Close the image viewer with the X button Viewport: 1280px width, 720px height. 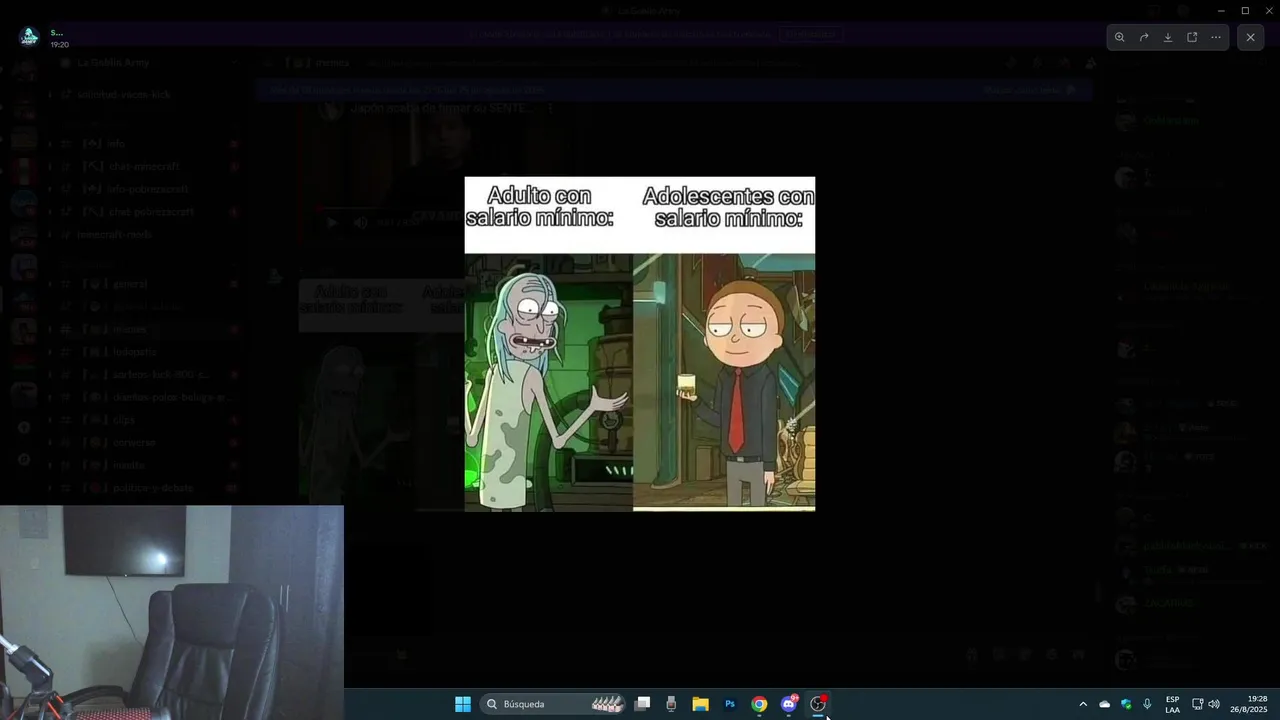(x=1250, y=37)
